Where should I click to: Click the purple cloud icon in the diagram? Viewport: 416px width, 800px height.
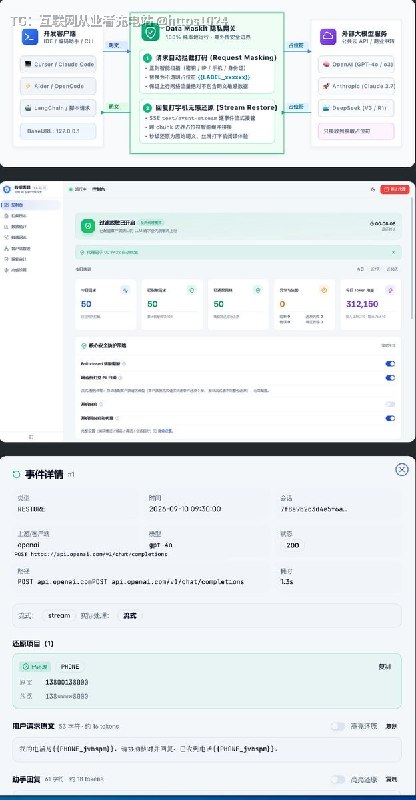pos(328,37)
